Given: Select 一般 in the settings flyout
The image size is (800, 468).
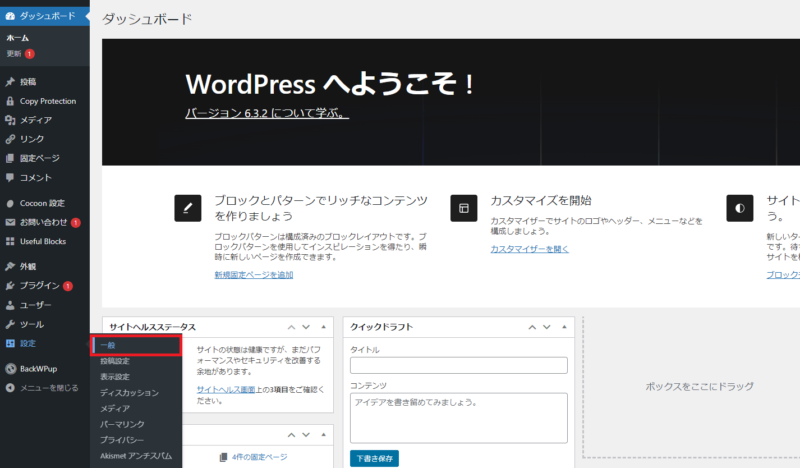Looking at the screenshot, I should click(137, 346).
